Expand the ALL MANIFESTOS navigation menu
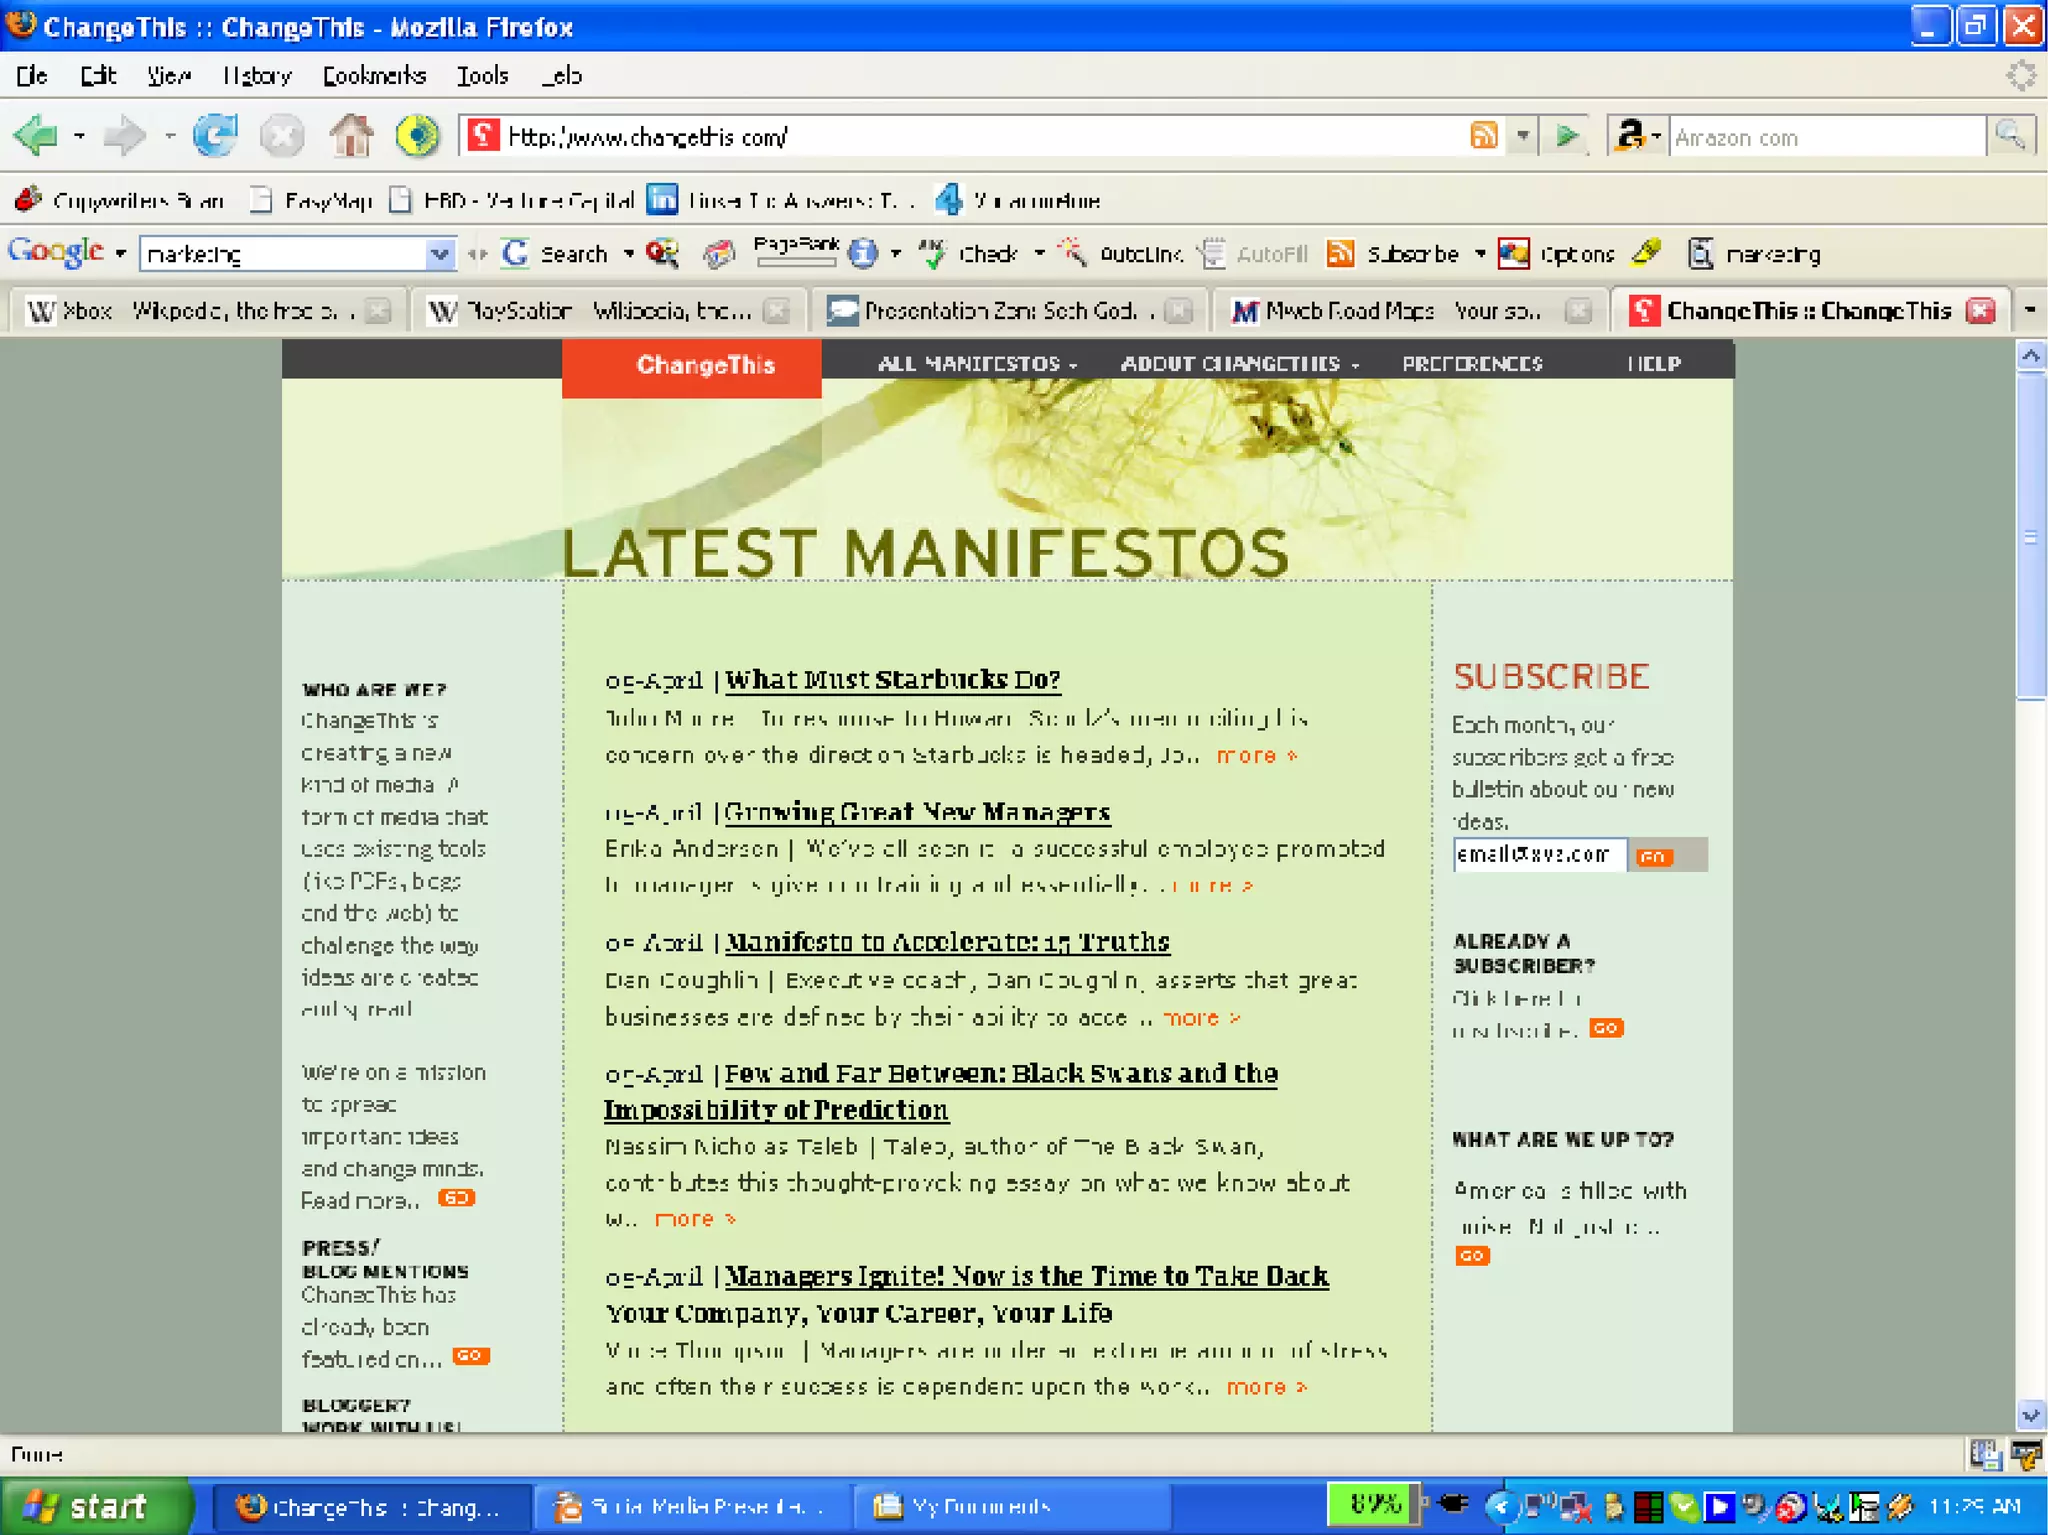 tap(976, 364)
